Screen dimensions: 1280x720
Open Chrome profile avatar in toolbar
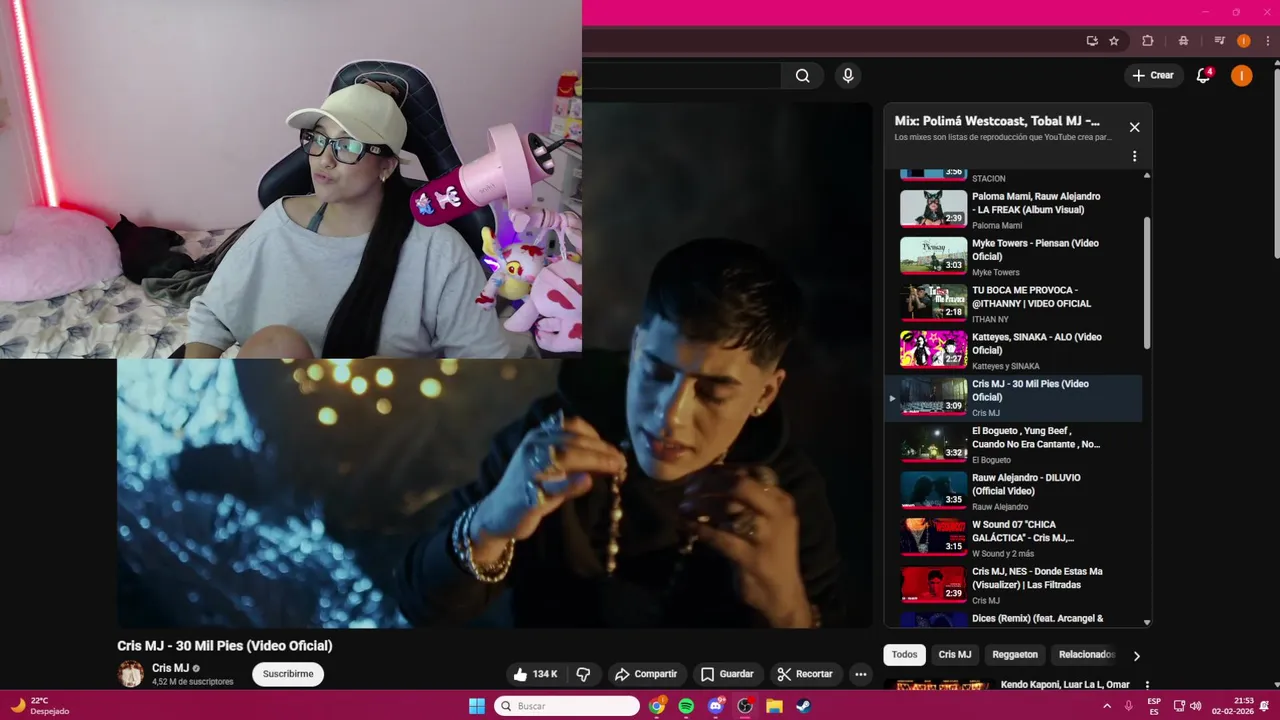click(1243, 41)
